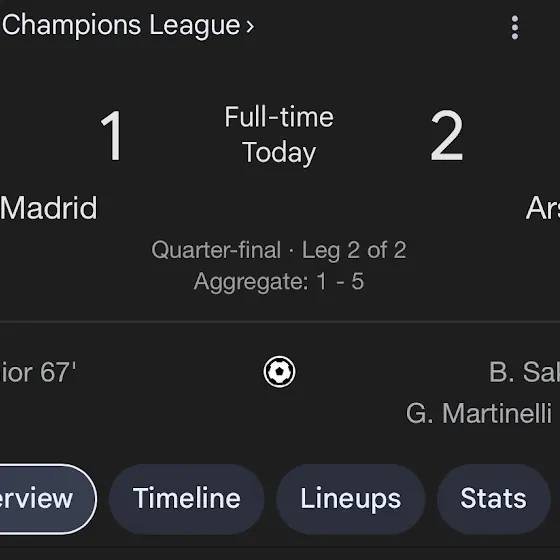Click the home score 1
Viewport: 560px width, 560px height.
click(112, 136)
